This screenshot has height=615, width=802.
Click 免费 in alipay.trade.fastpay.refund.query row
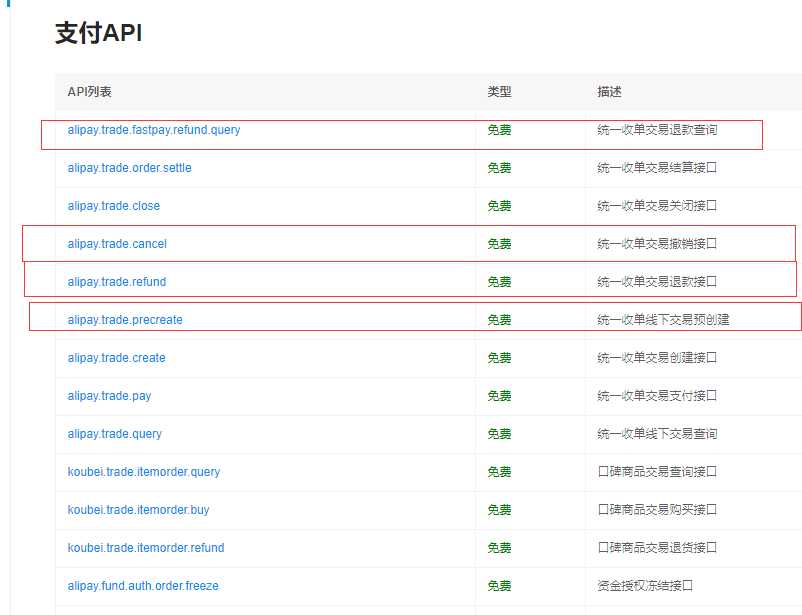(499, 130)
